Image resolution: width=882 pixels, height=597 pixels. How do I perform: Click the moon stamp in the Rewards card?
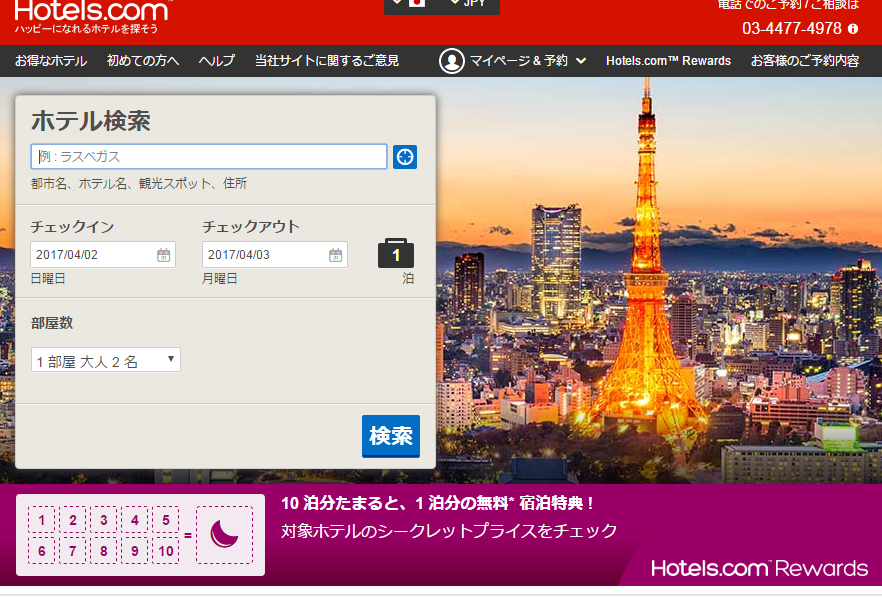[x=222, y=535]
